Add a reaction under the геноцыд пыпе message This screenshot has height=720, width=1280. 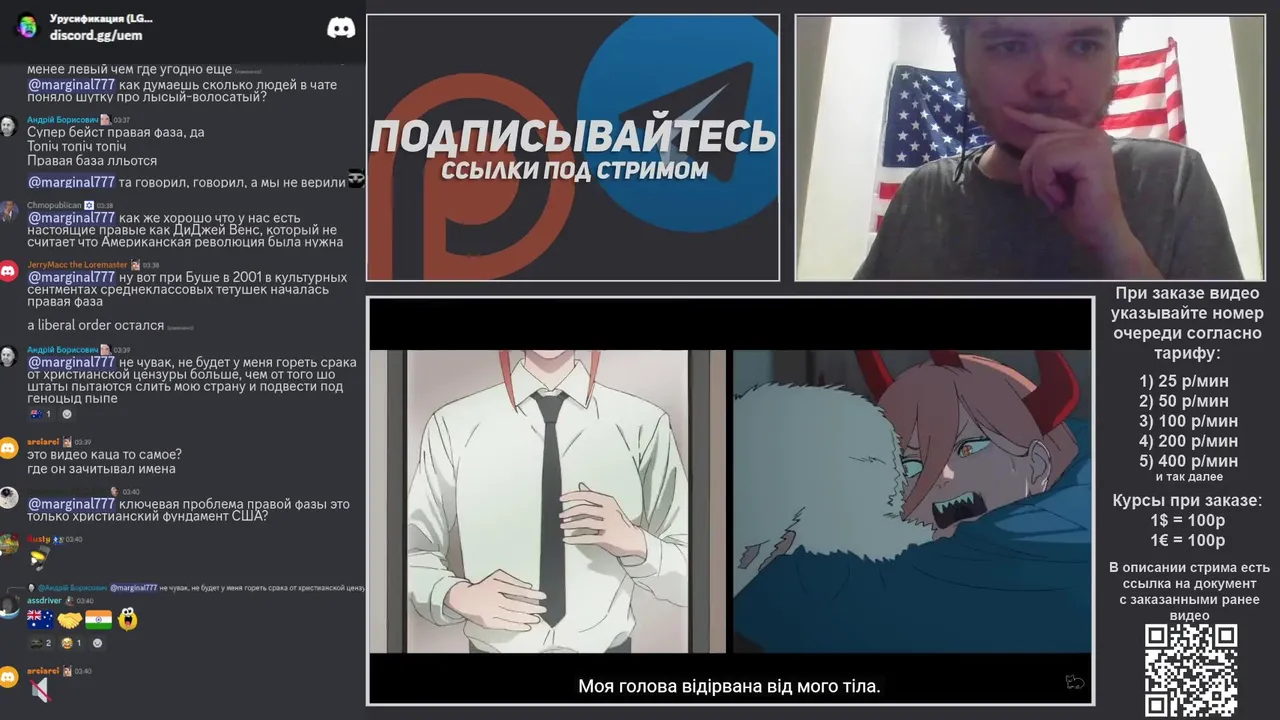[67, 414]
